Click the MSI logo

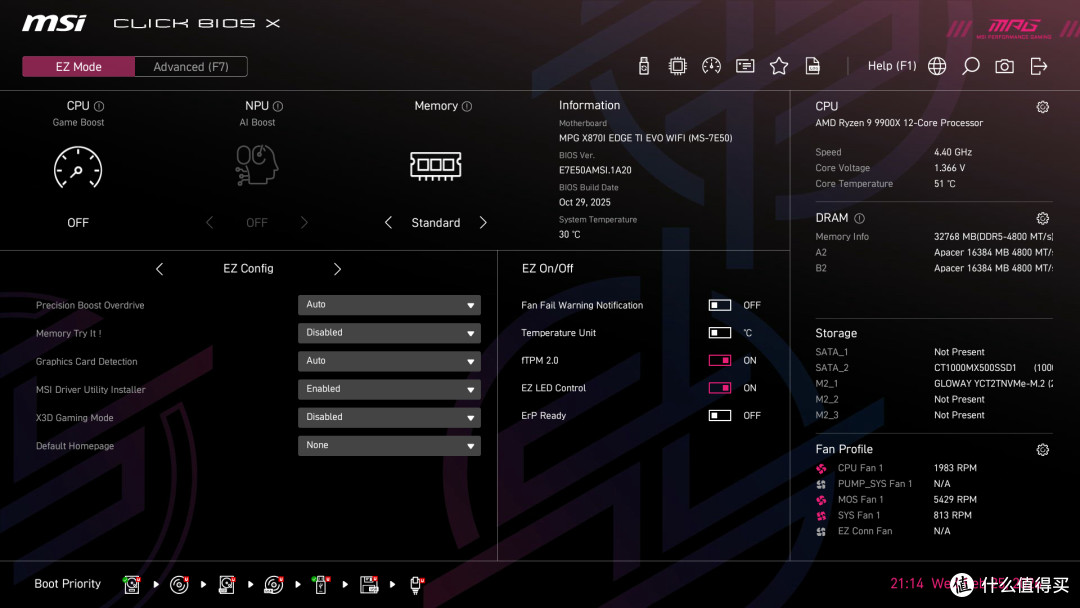point(54,23)
